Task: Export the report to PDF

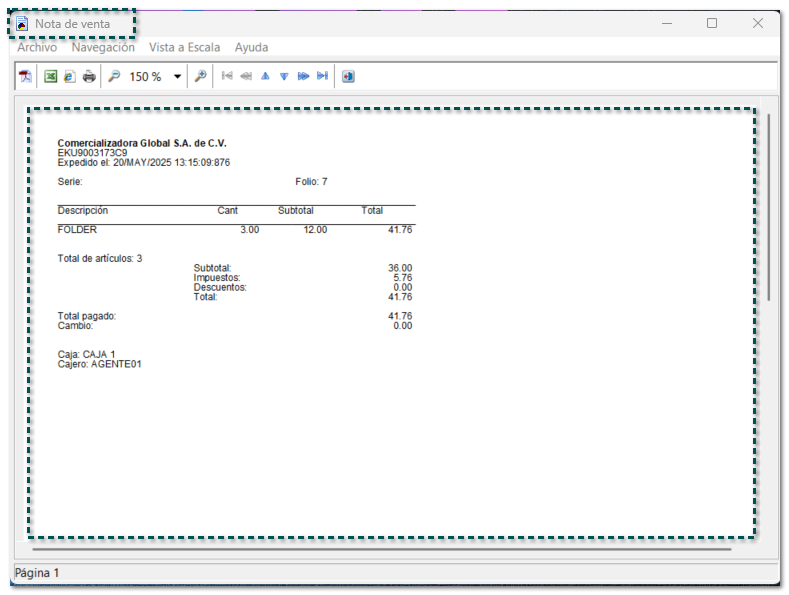Action: tap(26, 76)
